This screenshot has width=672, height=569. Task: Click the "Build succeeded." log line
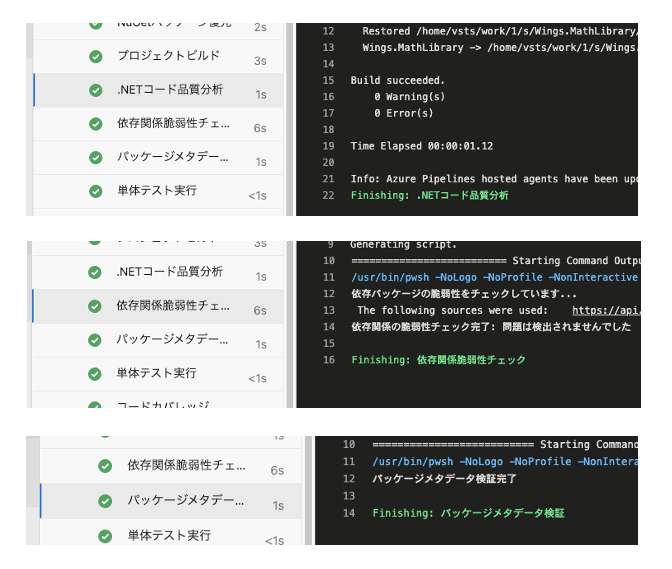[x=397, y=80]
